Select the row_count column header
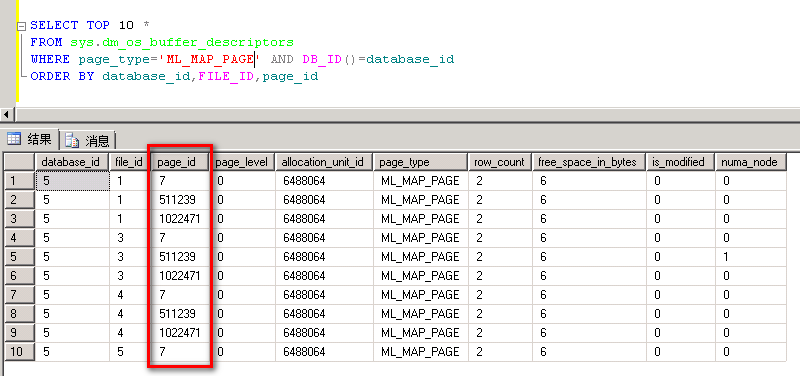This screenshot has width=800, height=376. click(499, 162)
